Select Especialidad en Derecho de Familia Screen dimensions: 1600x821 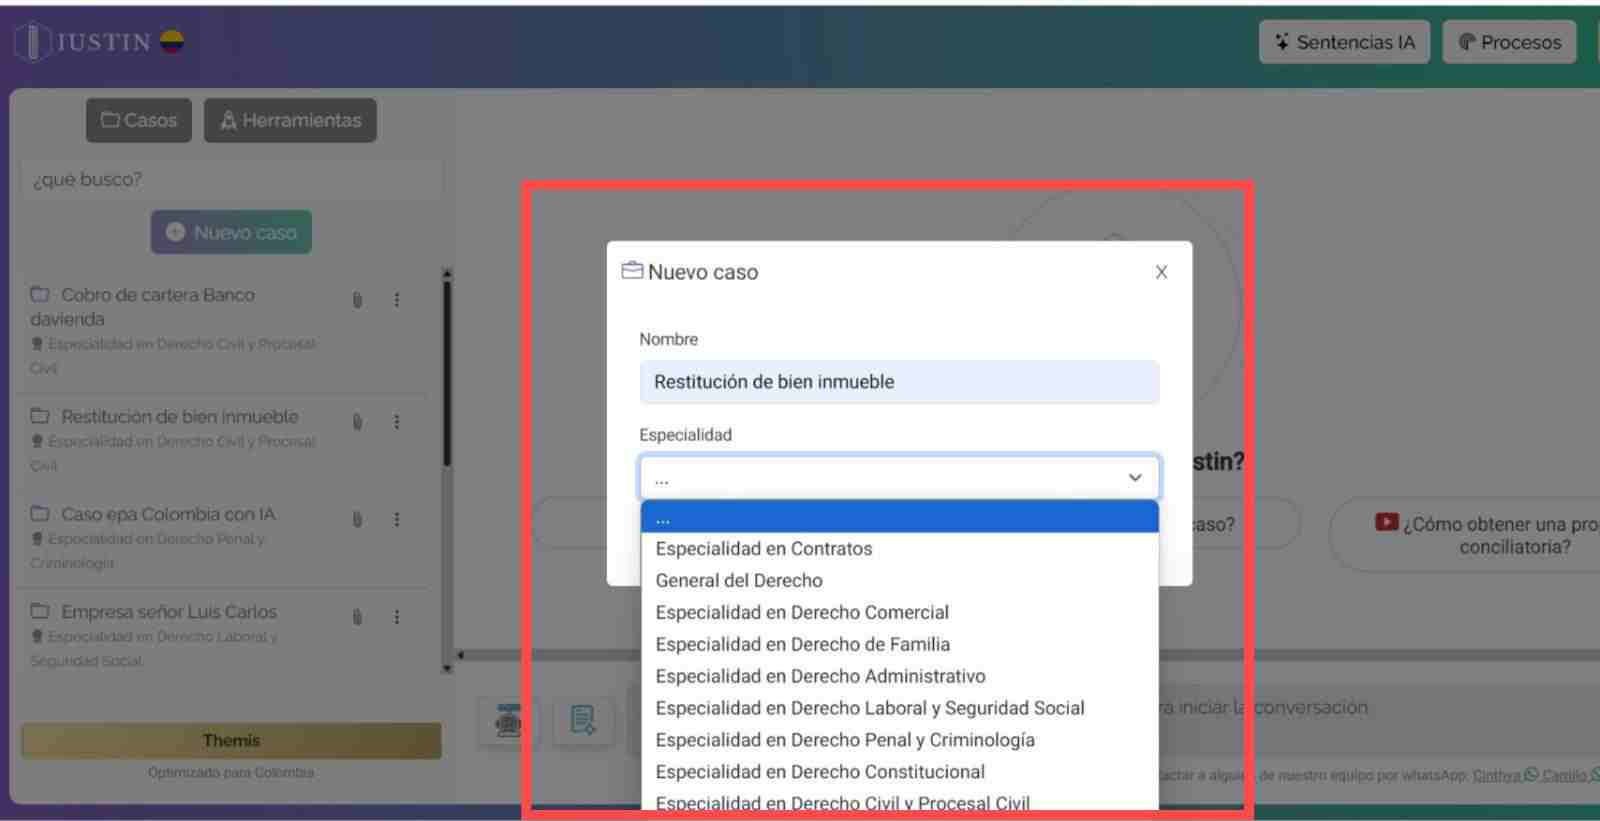[899, 645]
